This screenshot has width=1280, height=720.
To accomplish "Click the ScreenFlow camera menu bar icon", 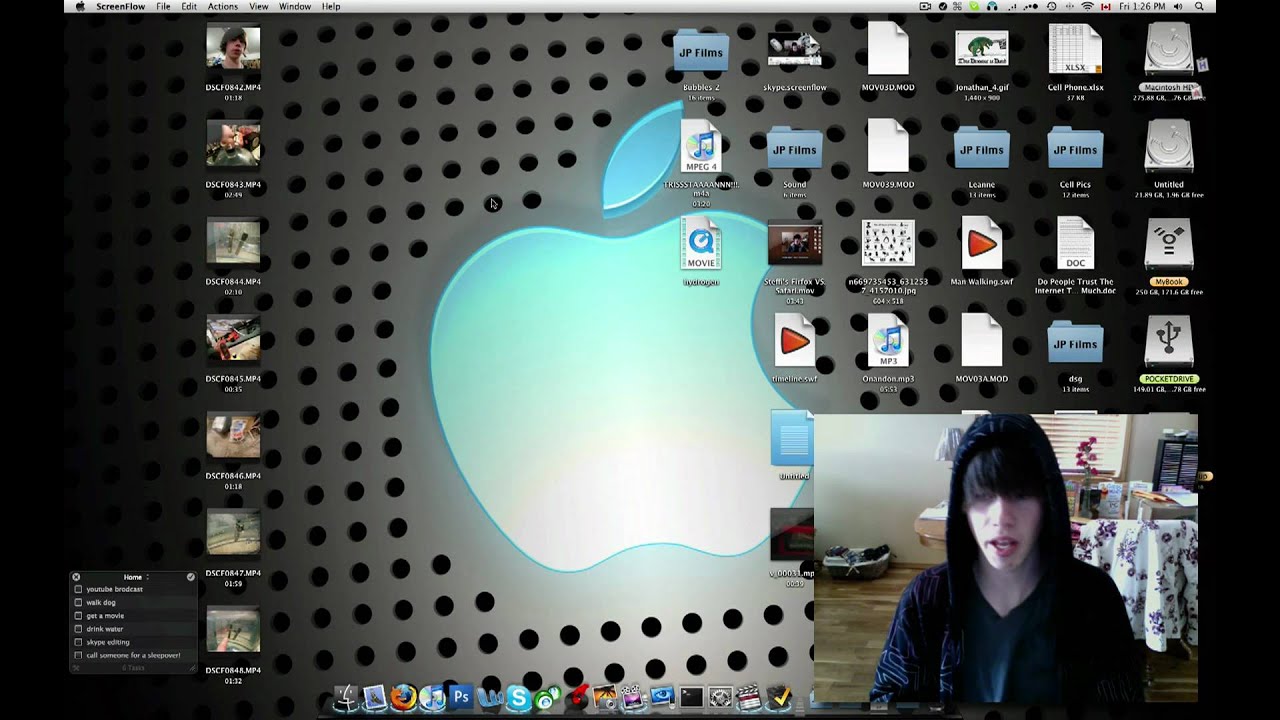I will 925,6.
